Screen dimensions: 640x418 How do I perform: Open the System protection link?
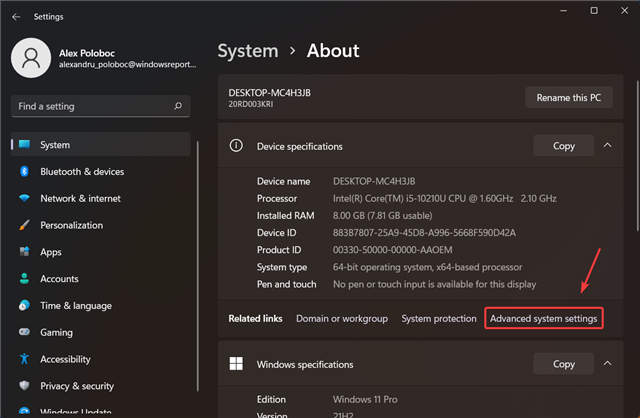(x=438, y=319)
